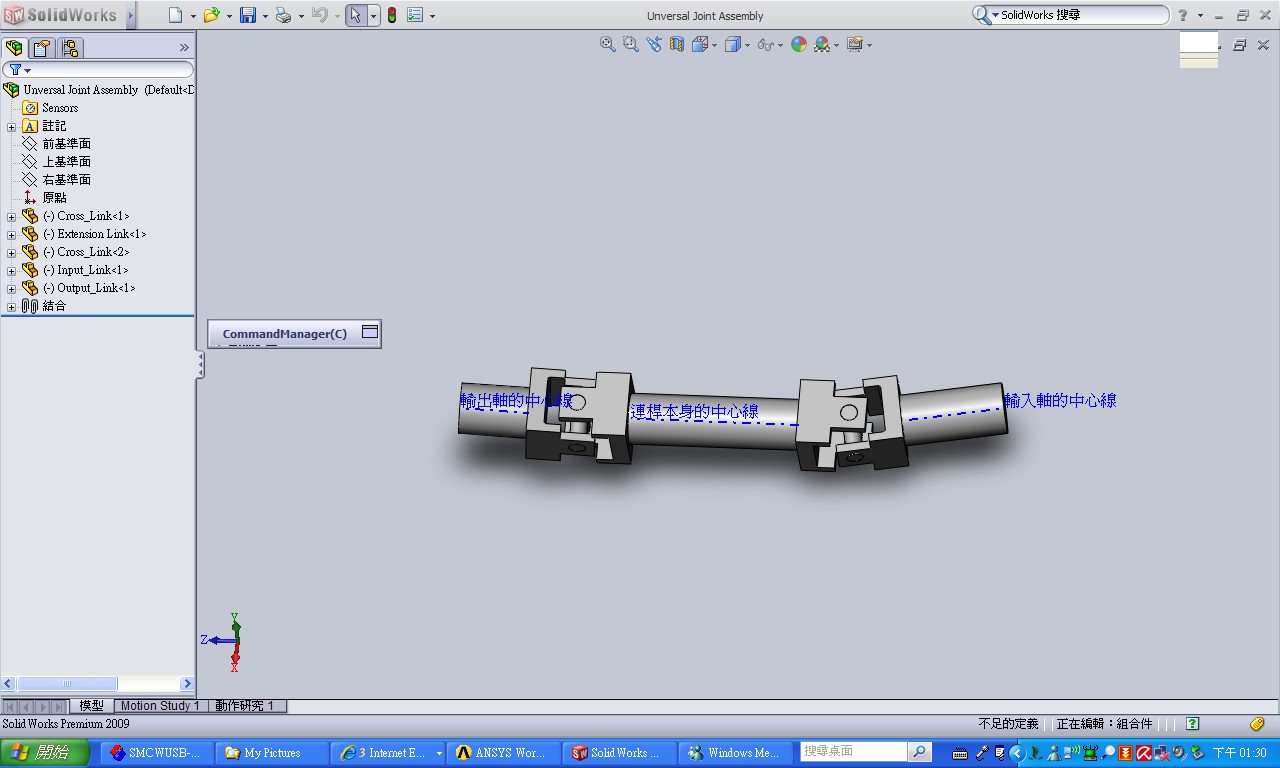The width and height of the screenshot is (1280, 768).
Task: Click the View Orientation cube icon
Action: 700,44
